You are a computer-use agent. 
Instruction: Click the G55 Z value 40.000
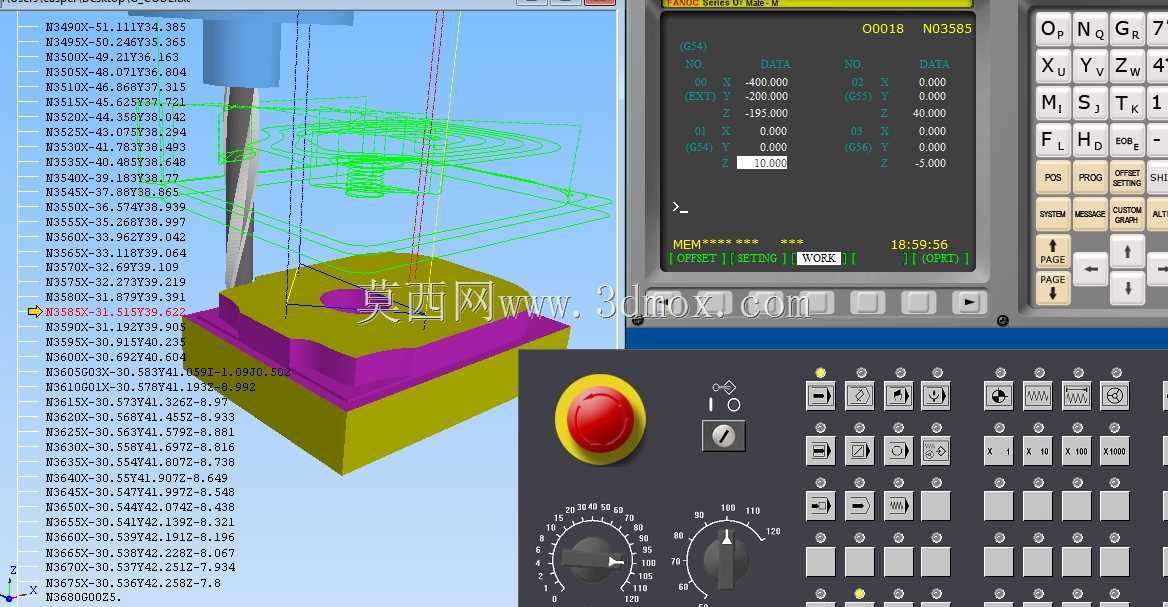click(x=929, y=113)
